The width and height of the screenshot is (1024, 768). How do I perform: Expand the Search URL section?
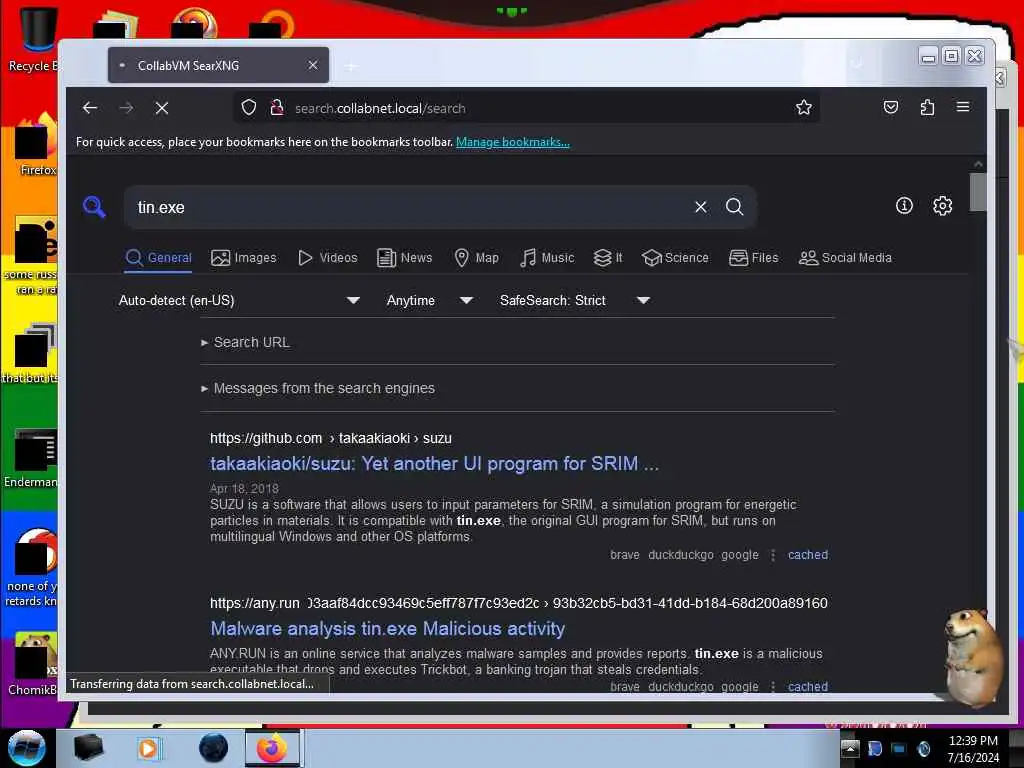tap(246, 342)
